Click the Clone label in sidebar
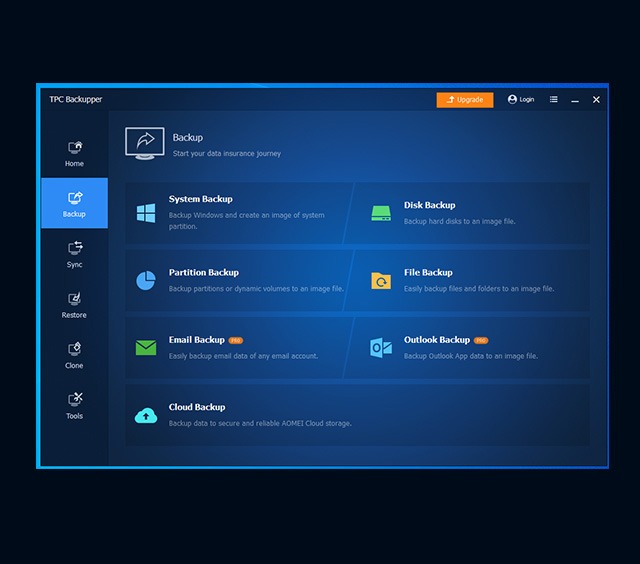Image resolution: width=640 pixels, height=564 pixels. point(74,366)
